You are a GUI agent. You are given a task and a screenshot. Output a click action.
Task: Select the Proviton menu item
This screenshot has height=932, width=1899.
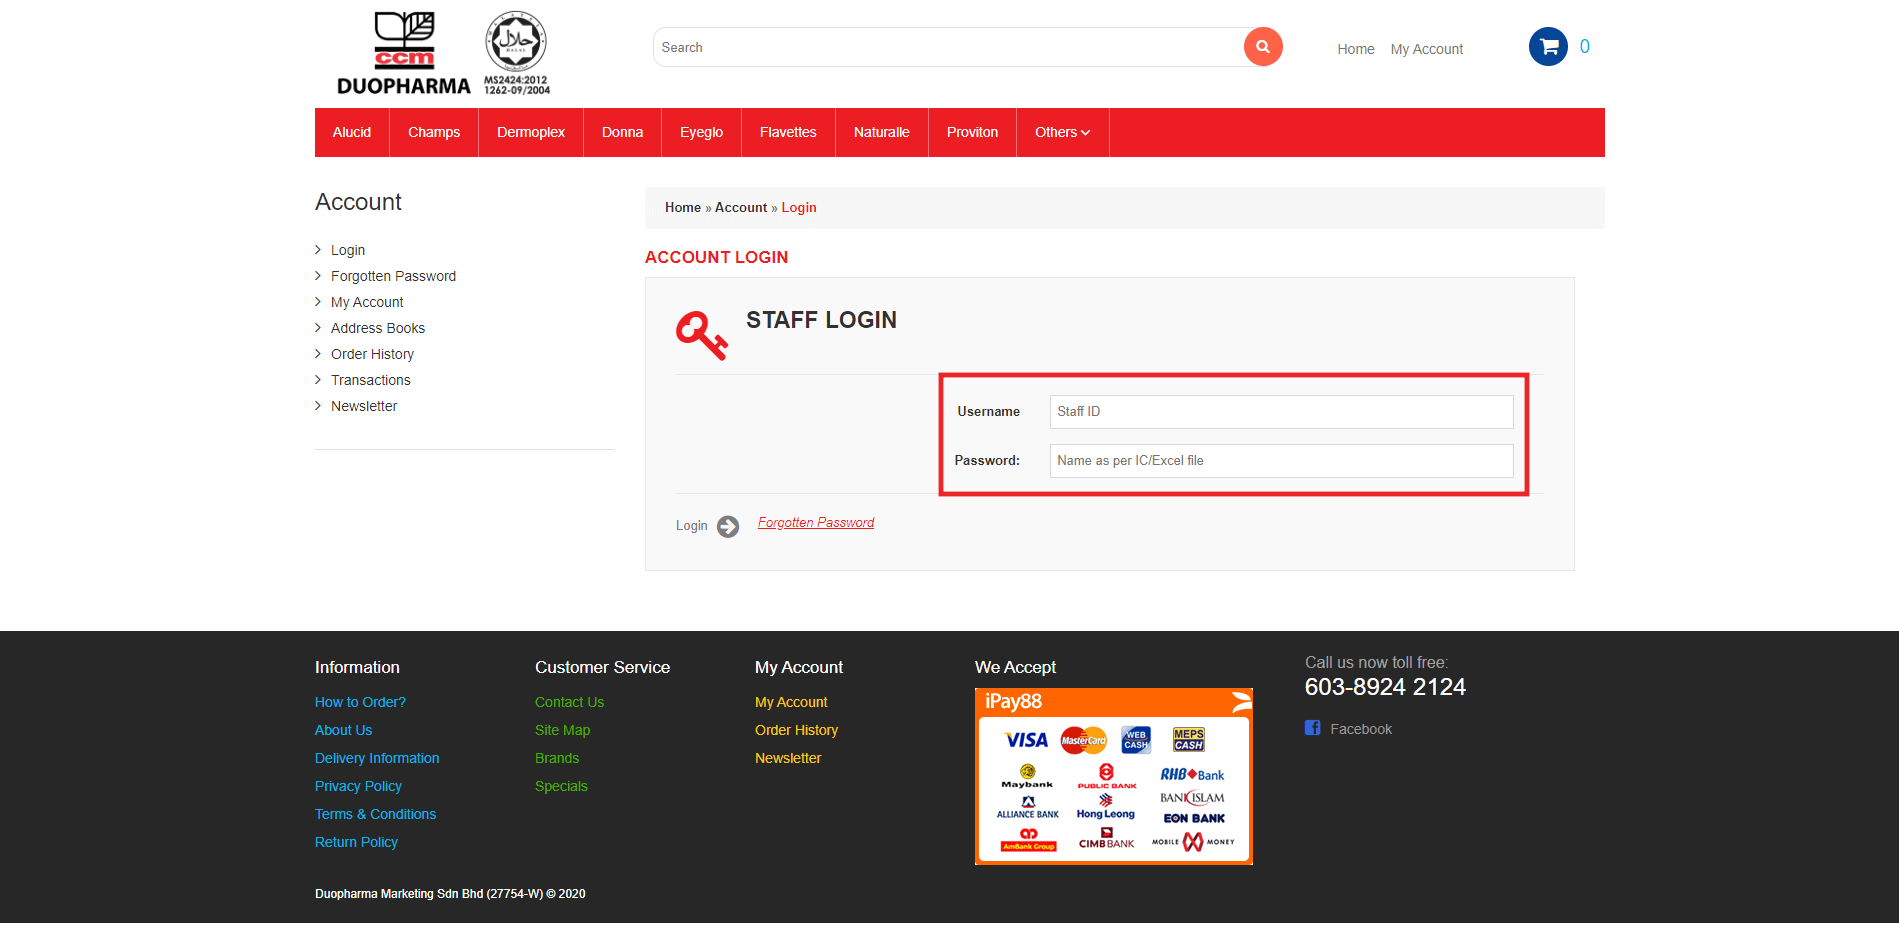click(972, 133)
